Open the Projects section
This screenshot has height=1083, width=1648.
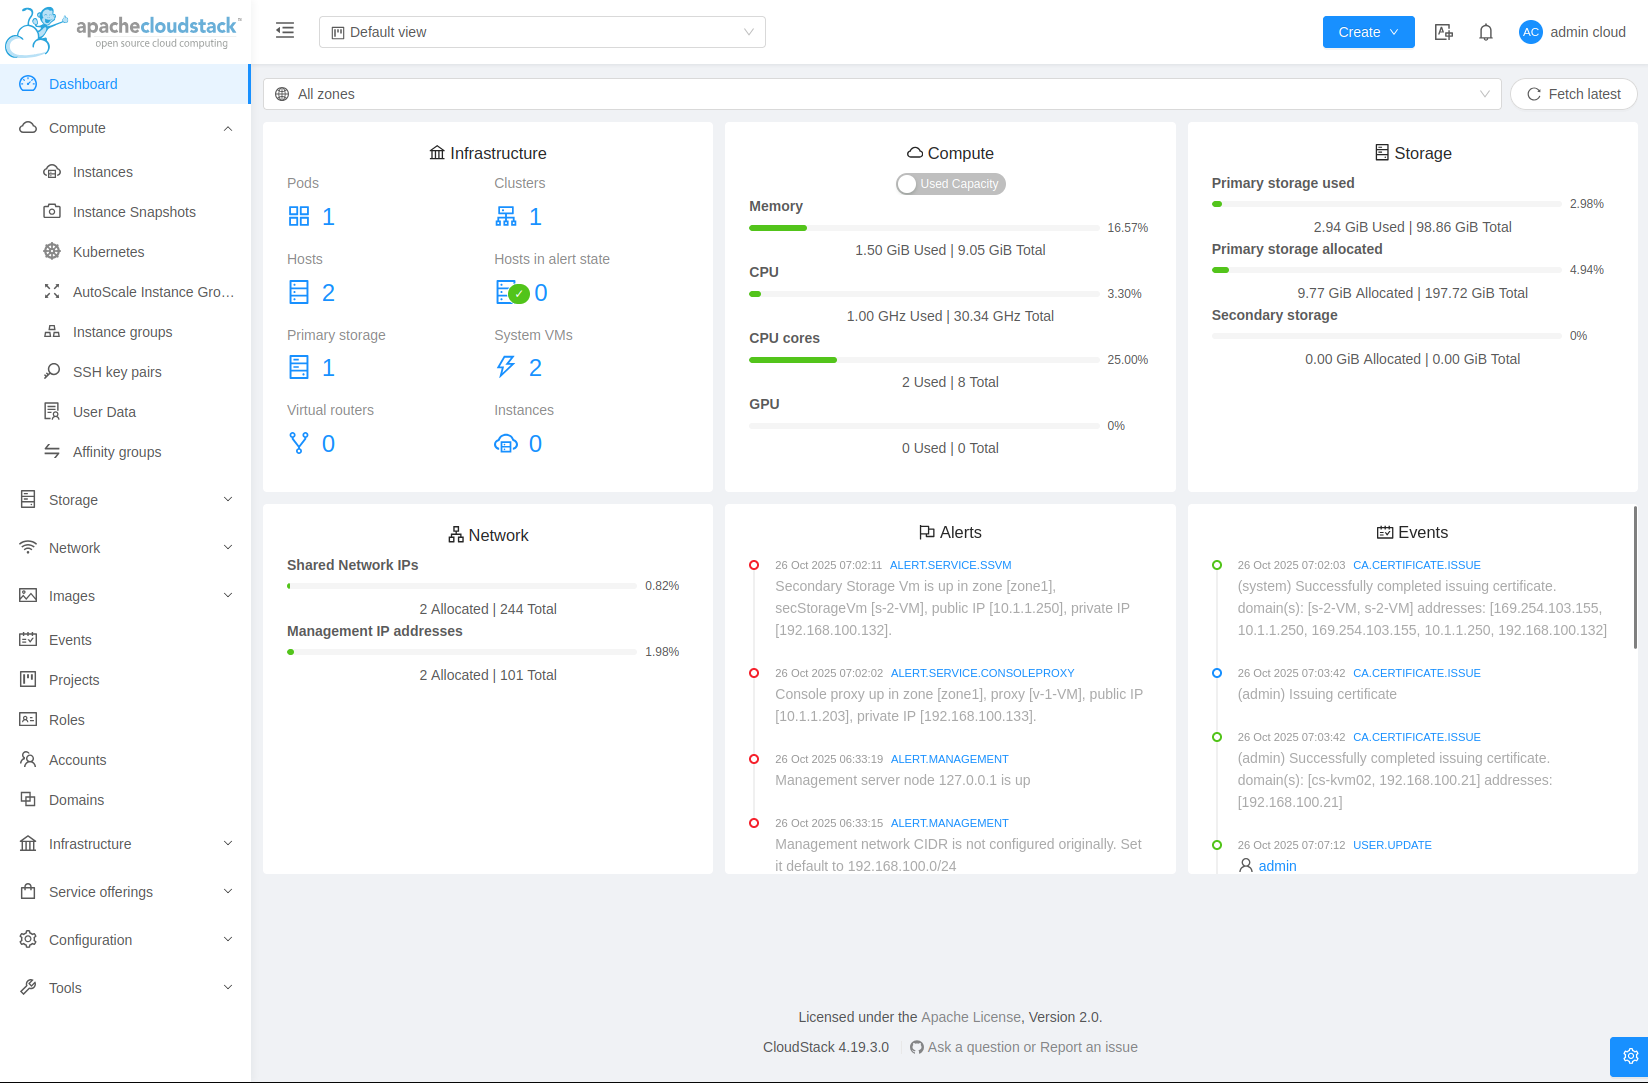(74, 679)
